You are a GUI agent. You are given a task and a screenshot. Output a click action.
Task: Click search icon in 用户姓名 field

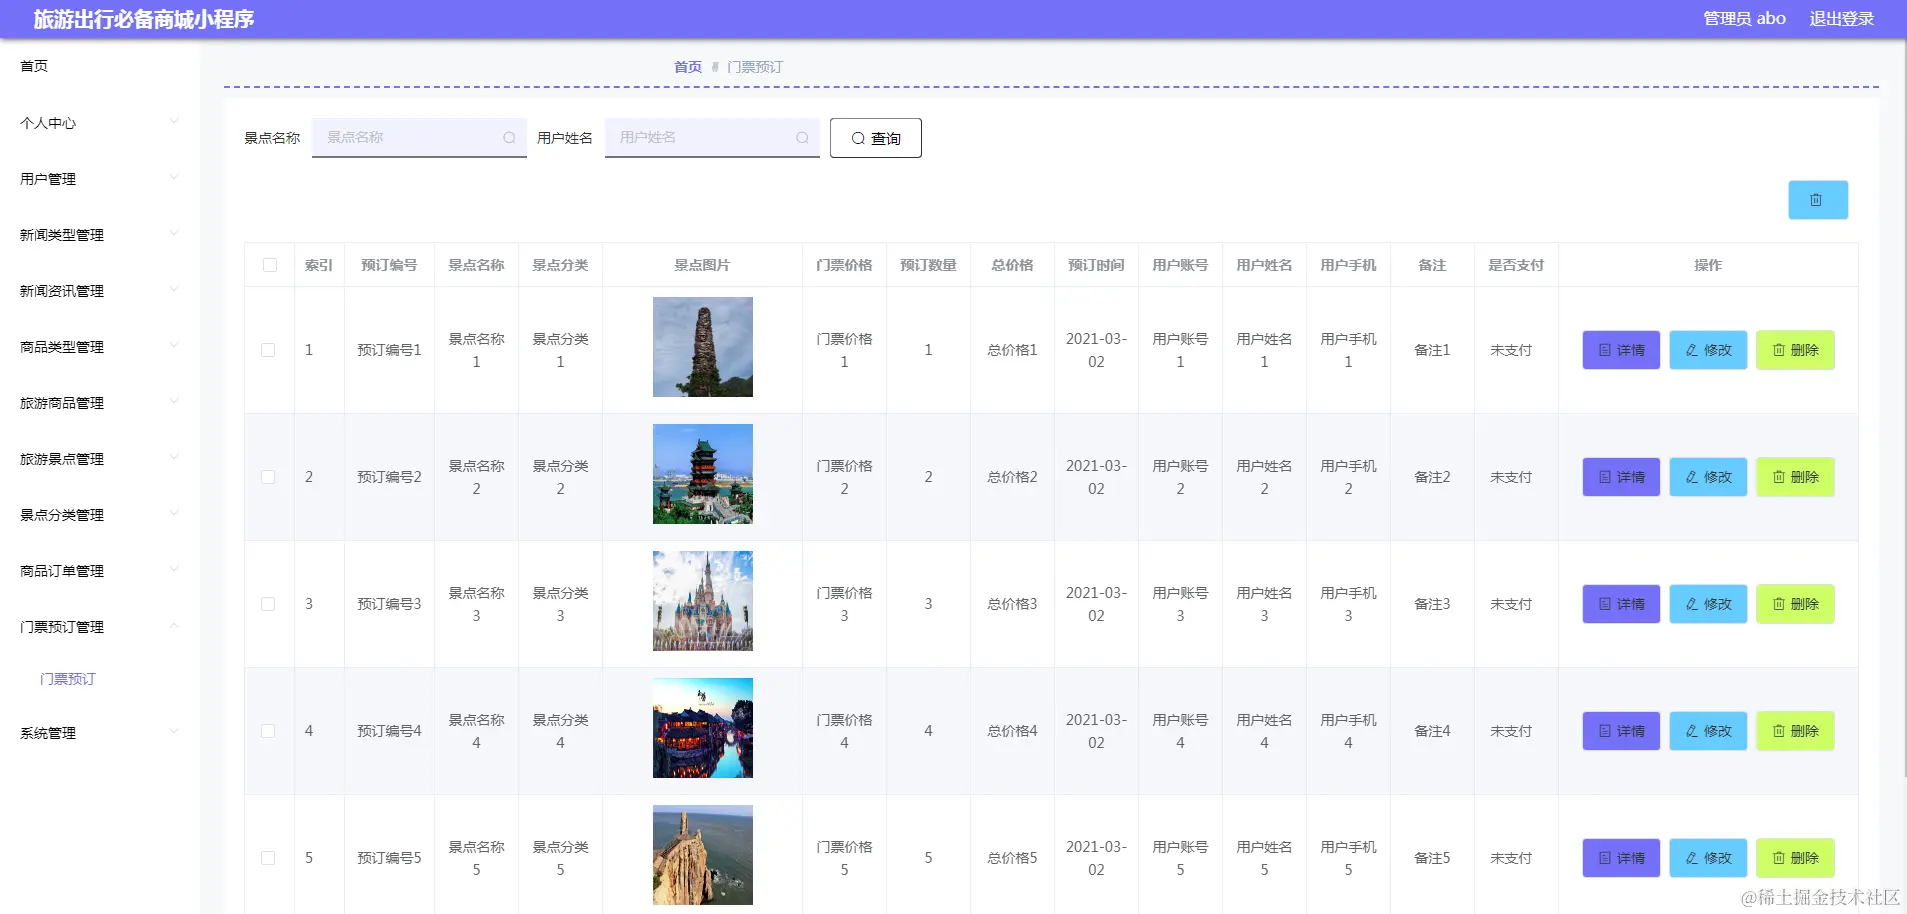[x=802, y=138]
